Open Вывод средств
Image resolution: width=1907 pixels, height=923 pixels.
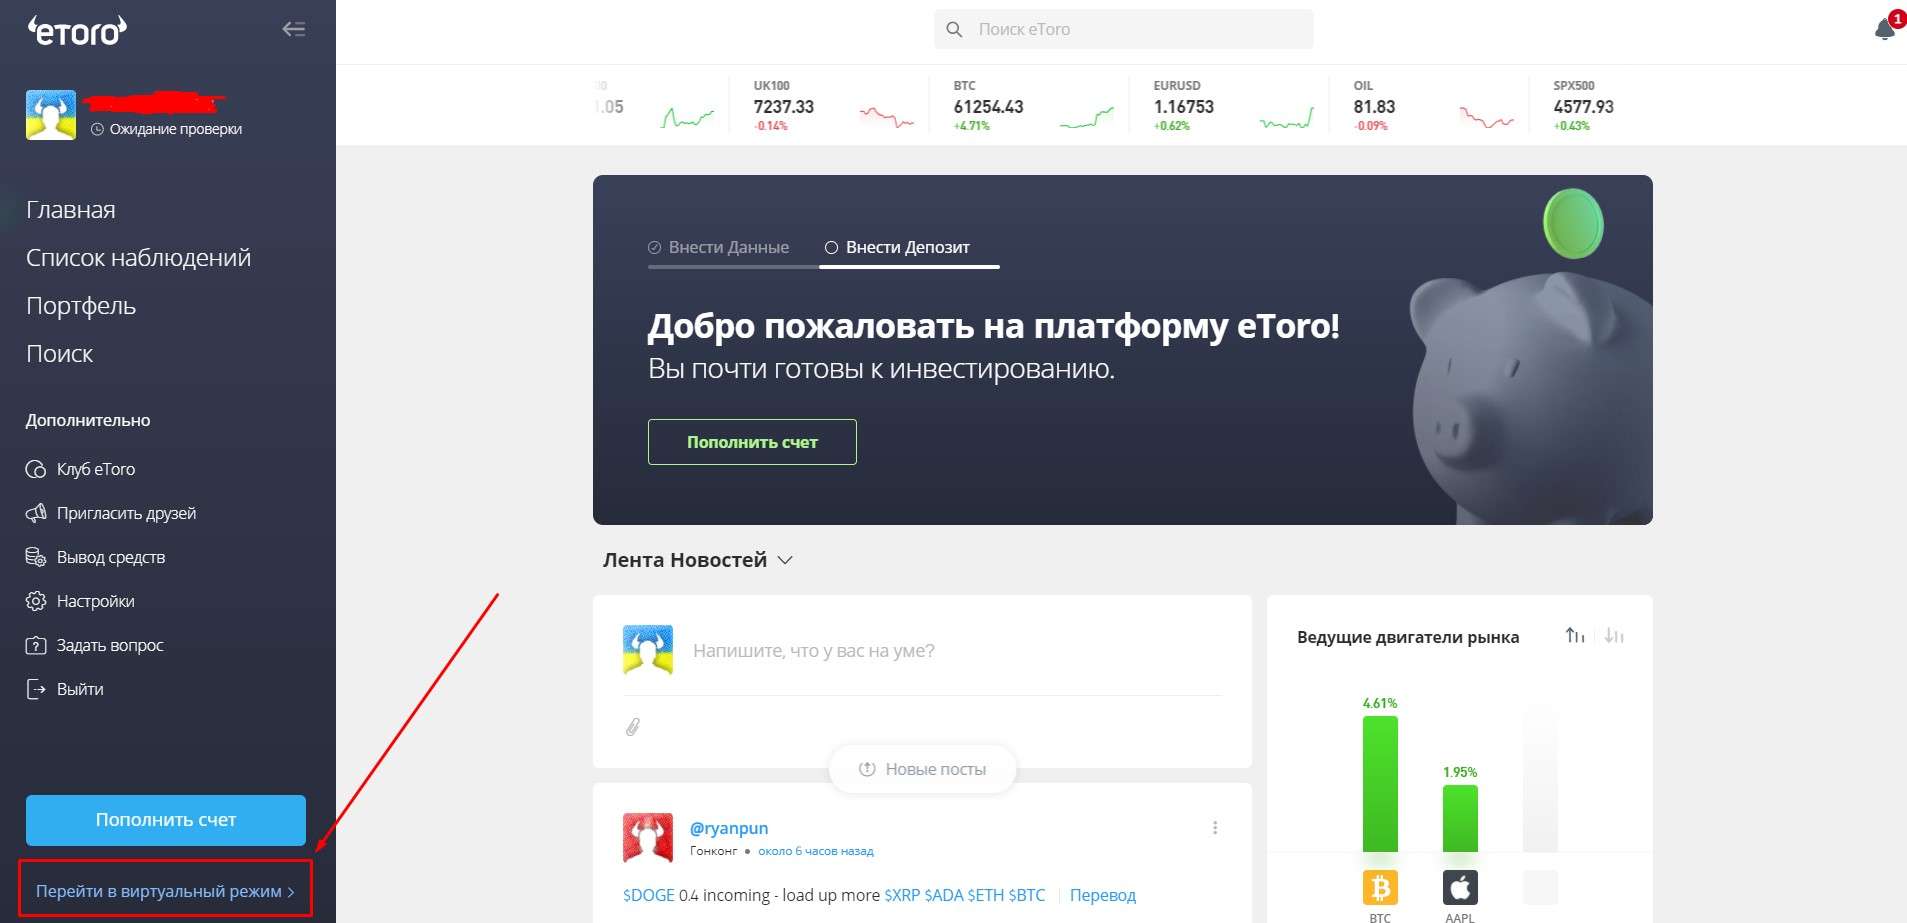tap(111, 557)
